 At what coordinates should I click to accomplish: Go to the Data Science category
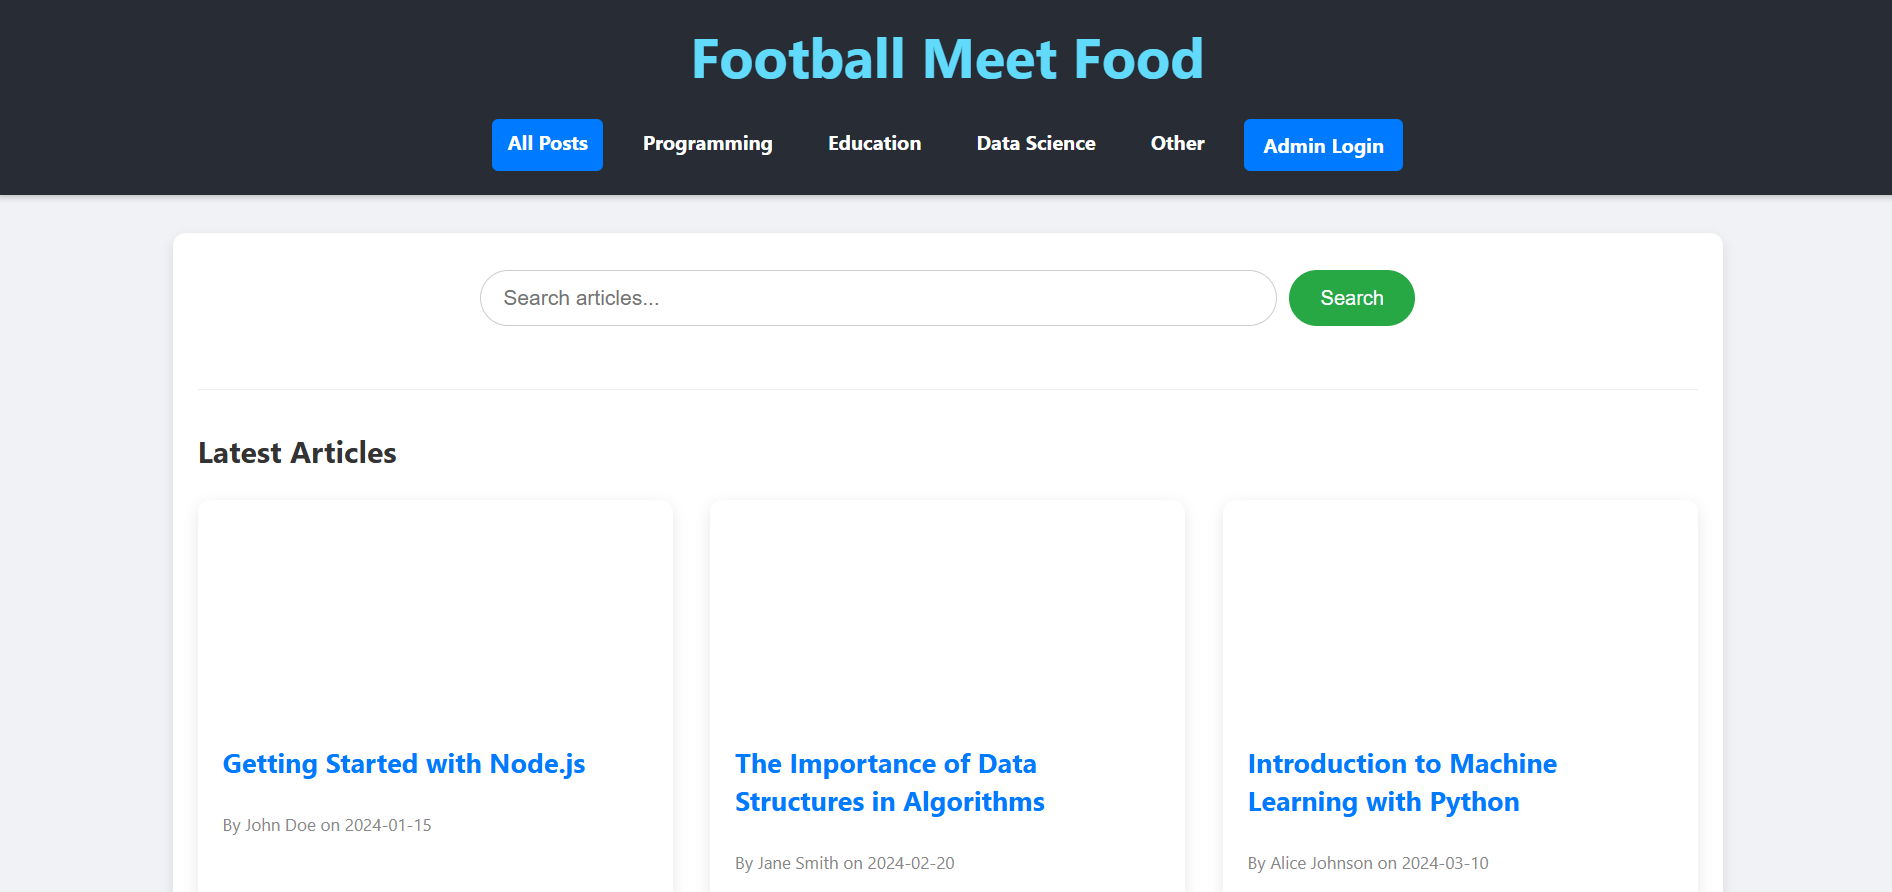[1035, 144]
